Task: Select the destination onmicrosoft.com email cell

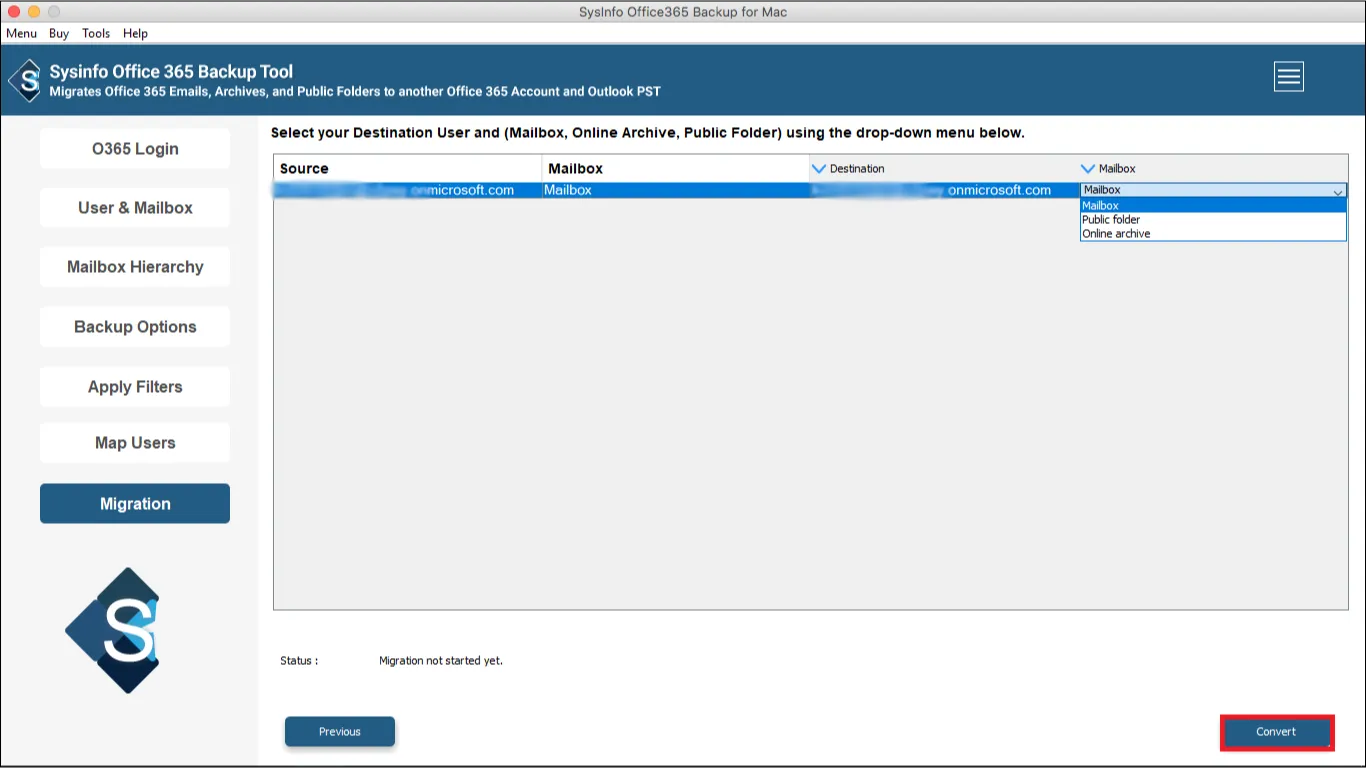Action: tap(944, 190)
